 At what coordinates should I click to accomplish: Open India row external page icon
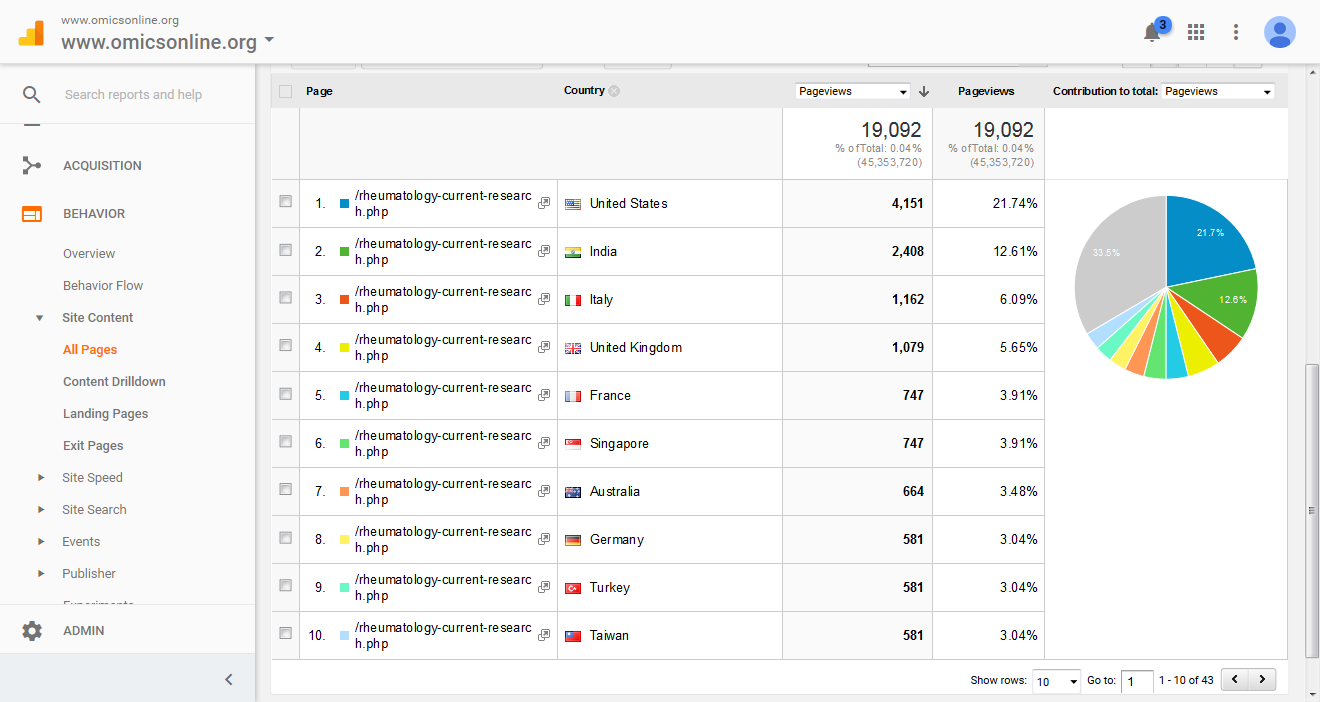click(544, 251)
